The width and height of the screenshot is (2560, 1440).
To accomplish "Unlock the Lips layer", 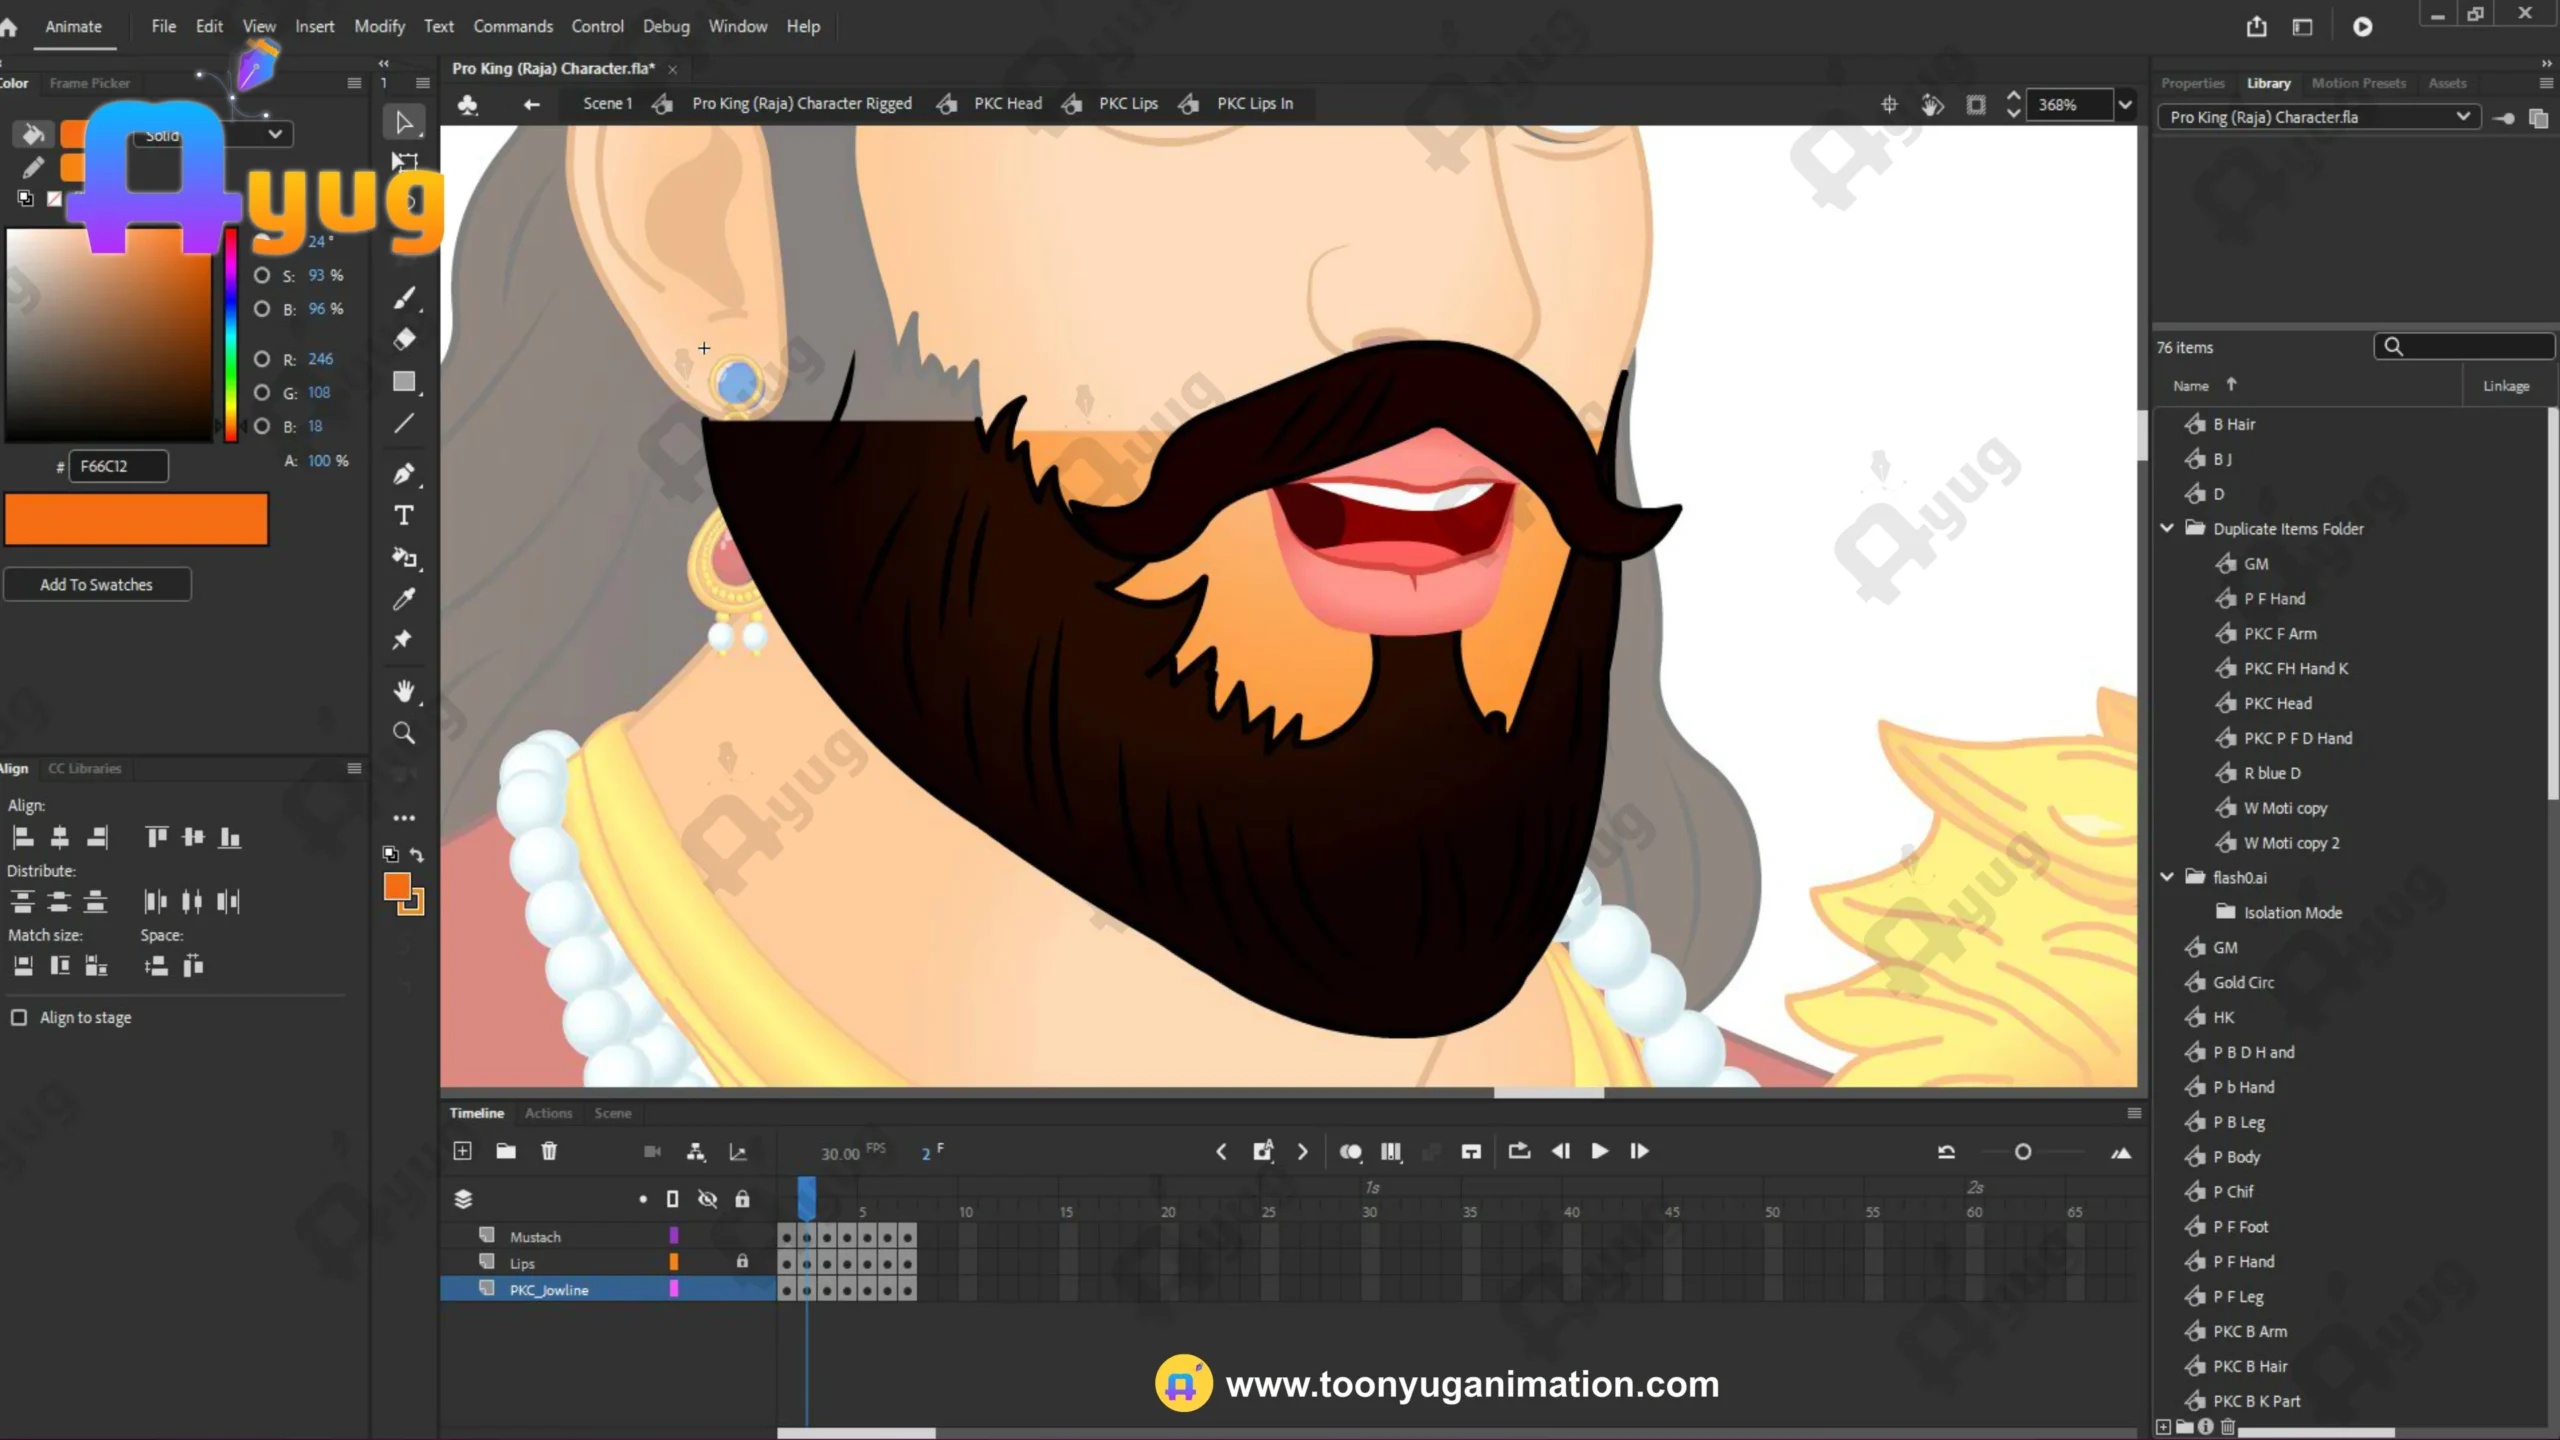I will point(742,1262).
